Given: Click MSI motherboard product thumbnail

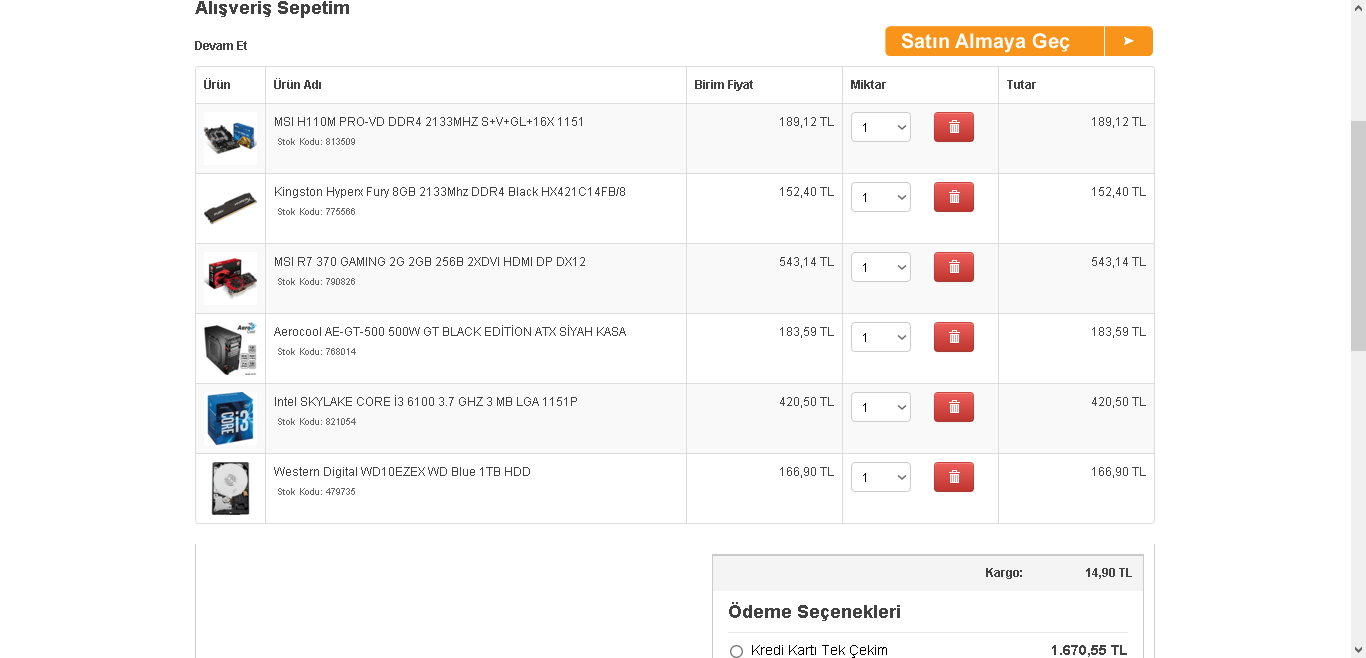Looking at the screenshot, I should 230,138.
